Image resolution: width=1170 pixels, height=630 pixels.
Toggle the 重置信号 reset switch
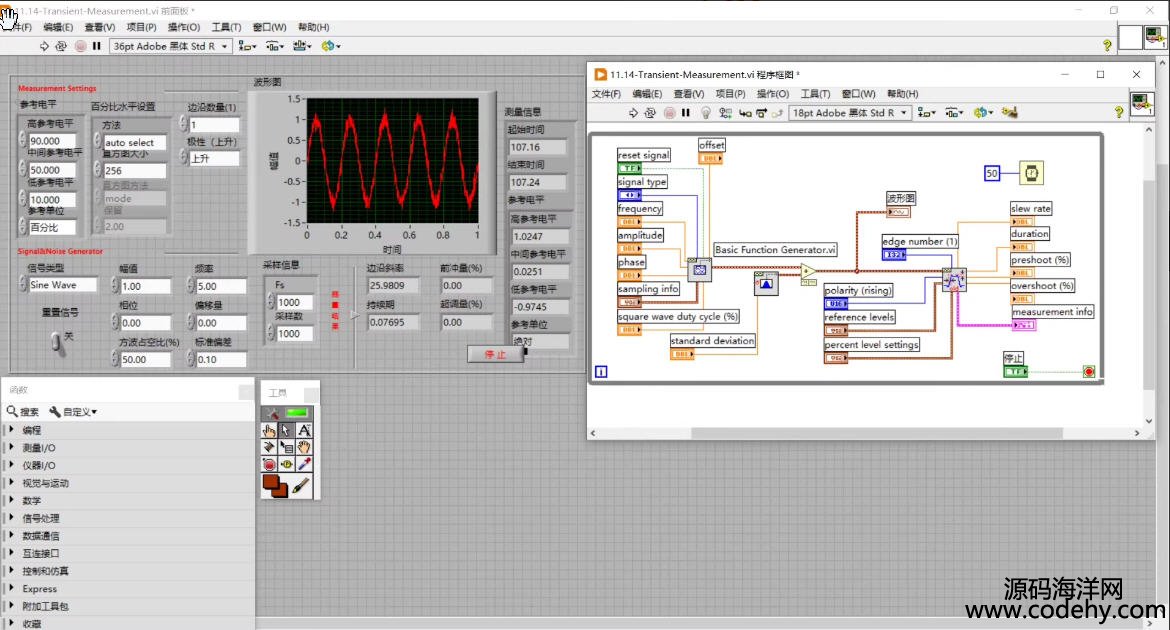[x=58, y=341]
